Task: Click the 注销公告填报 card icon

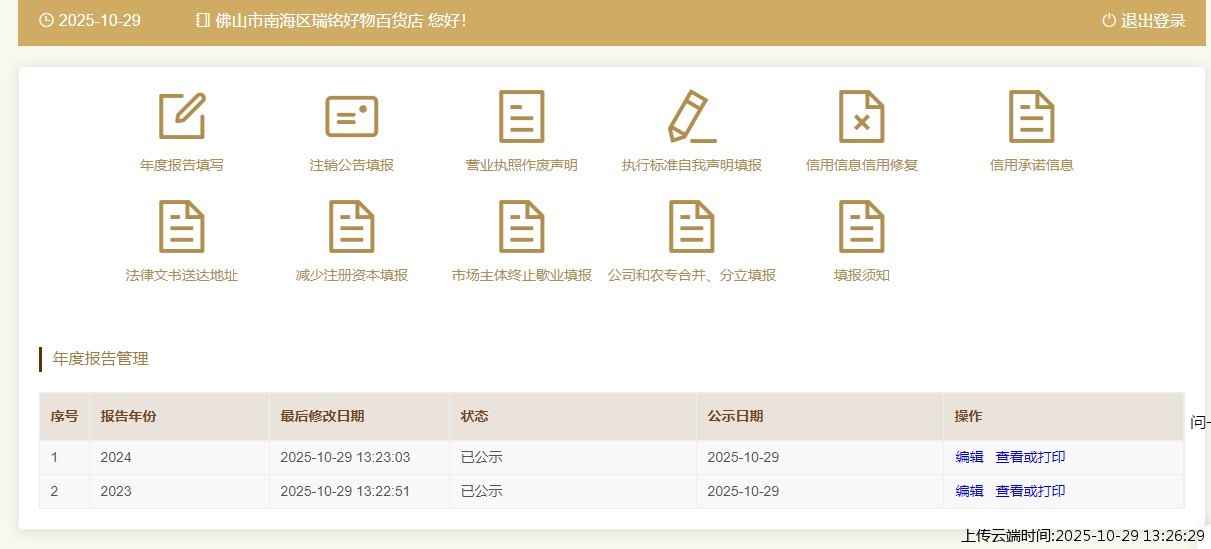Action: (x=352, y=116)
